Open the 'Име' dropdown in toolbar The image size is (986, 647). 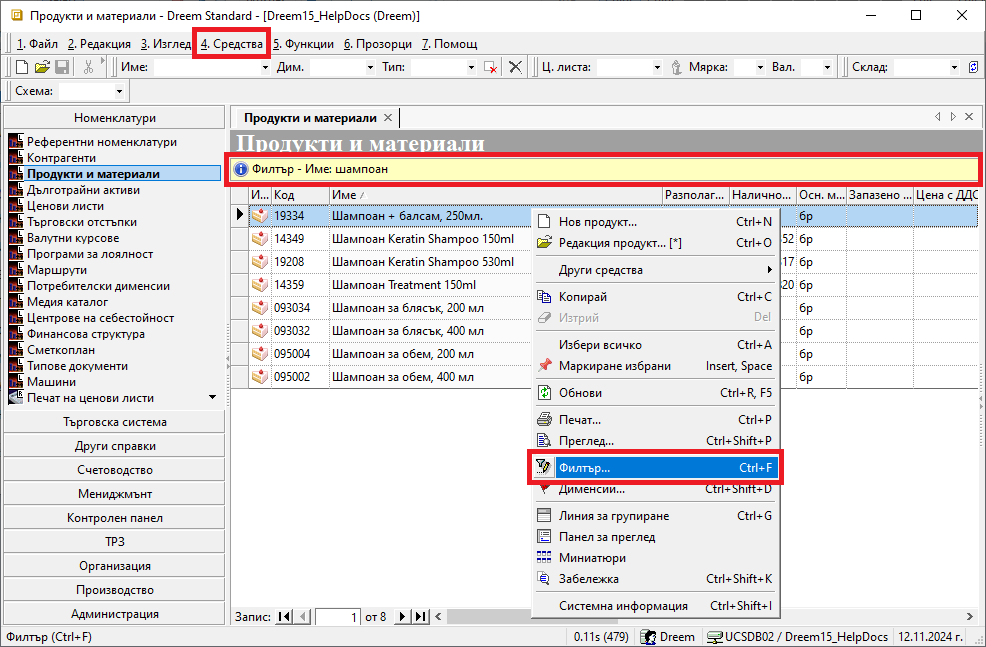265,67
